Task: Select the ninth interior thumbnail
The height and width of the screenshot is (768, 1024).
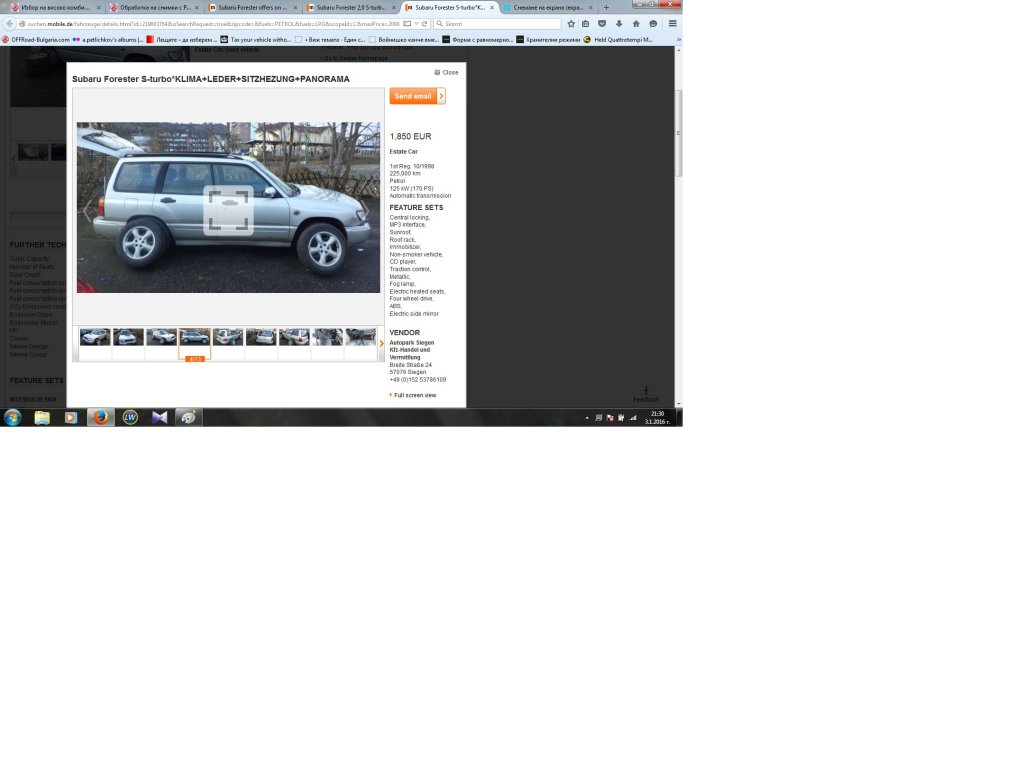Action: point(360,337)
